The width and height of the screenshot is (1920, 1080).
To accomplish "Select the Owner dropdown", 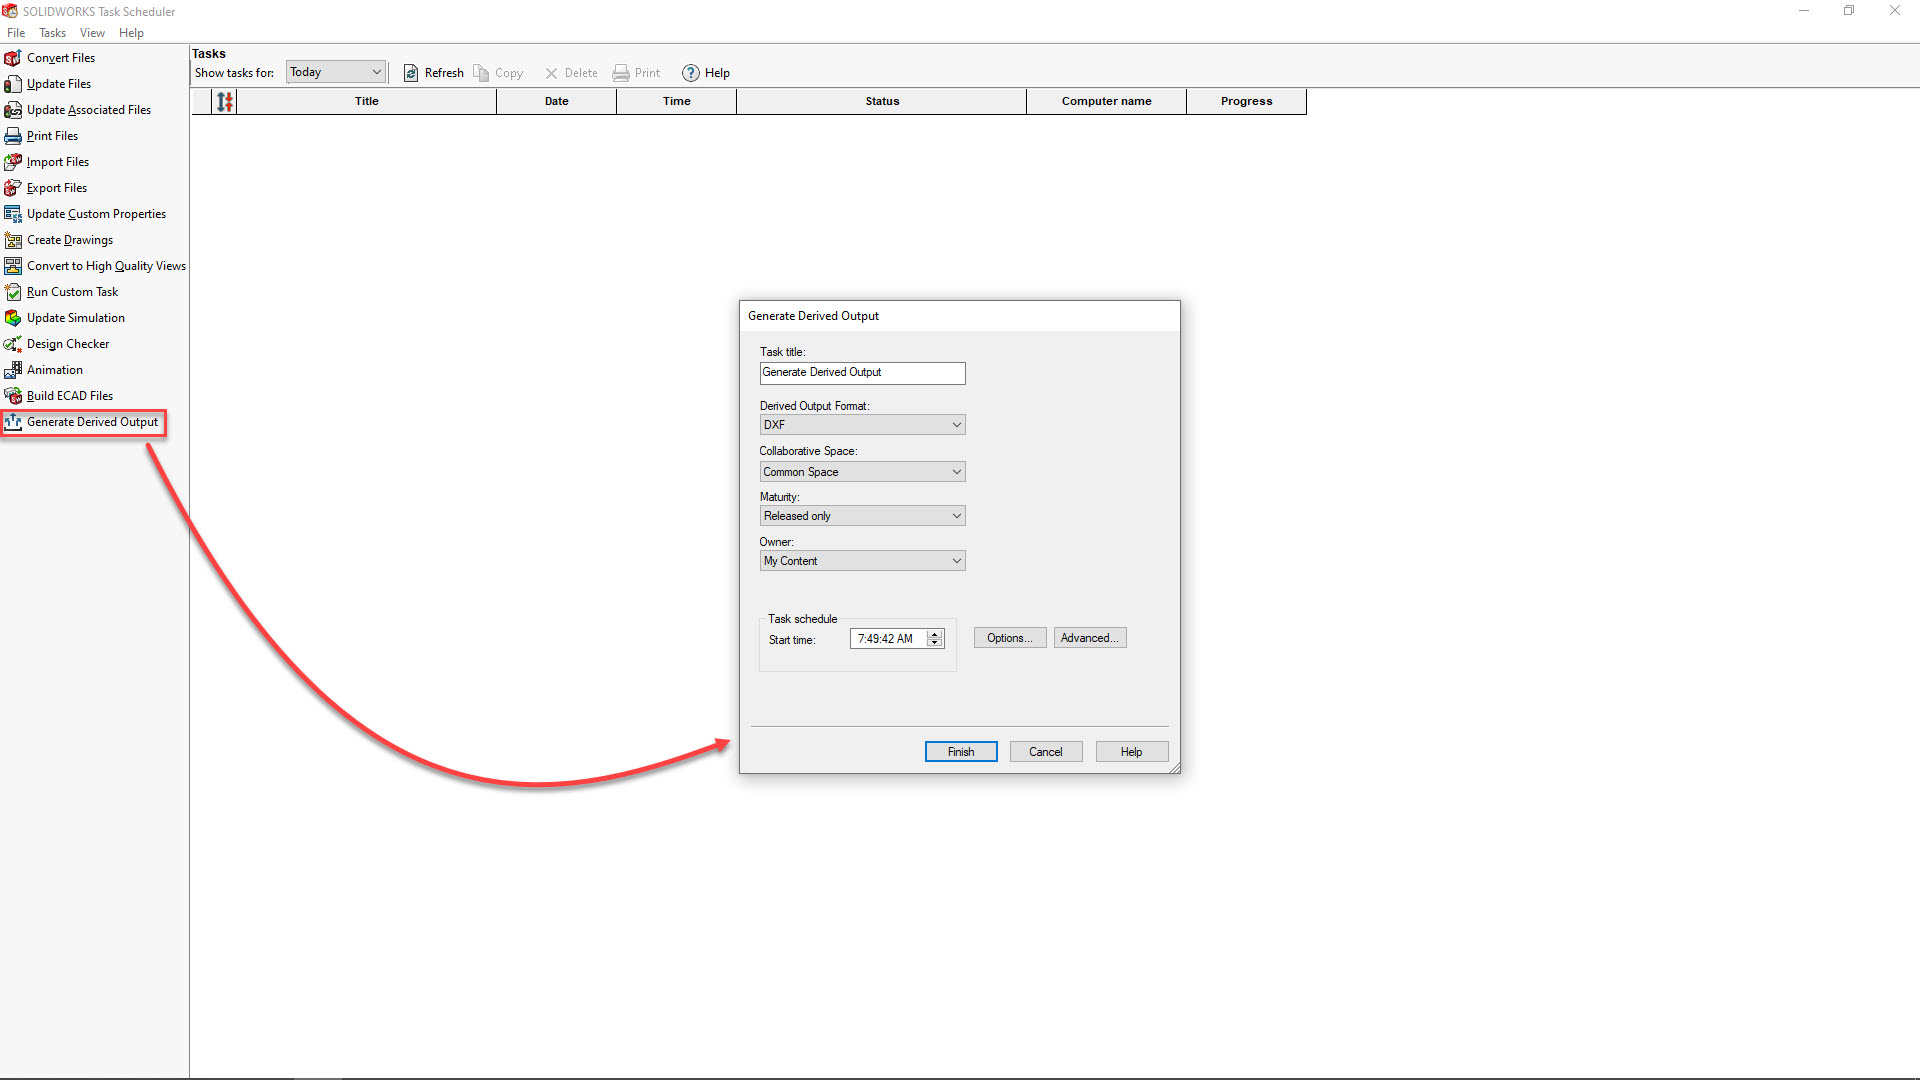I will (x=862, y=560).
